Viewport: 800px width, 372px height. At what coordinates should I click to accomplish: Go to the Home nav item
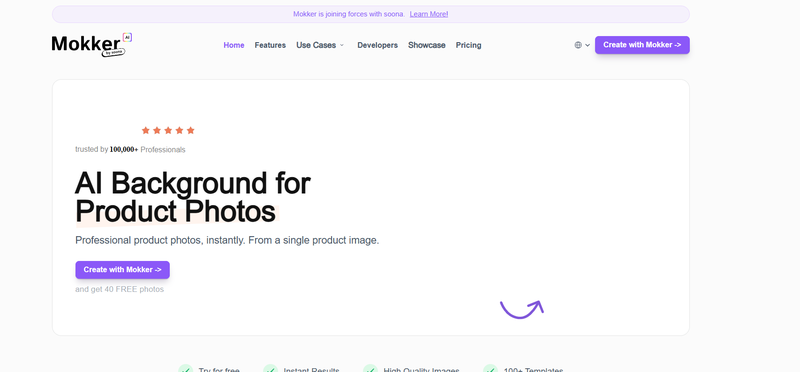point(234,45)
